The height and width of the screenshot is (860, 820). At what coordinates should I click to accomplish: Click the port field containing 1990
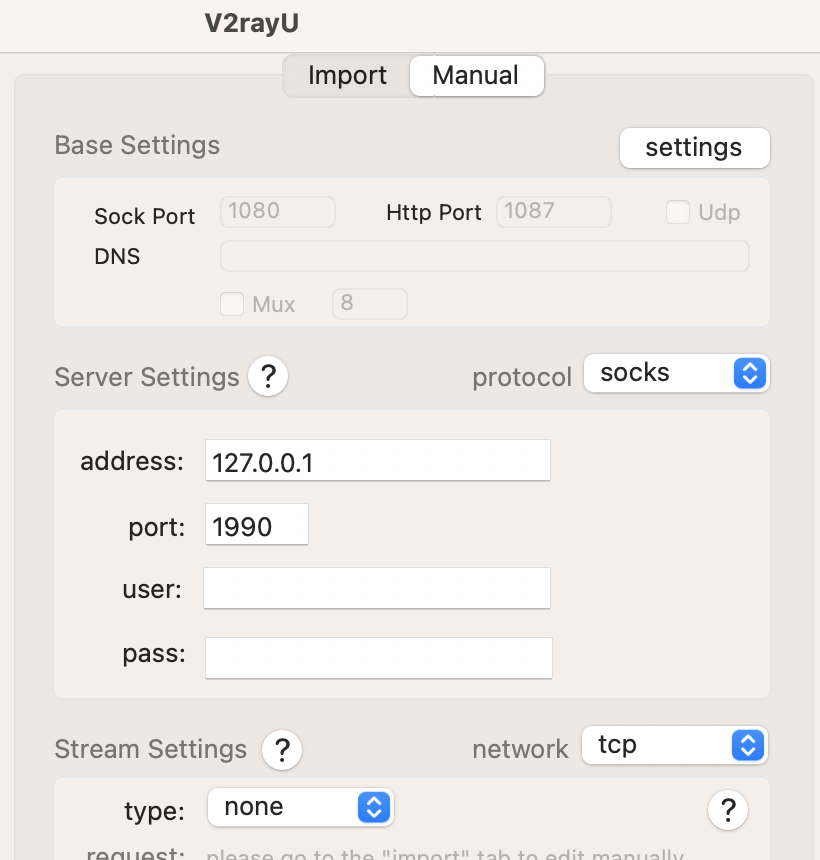point(257,524)
